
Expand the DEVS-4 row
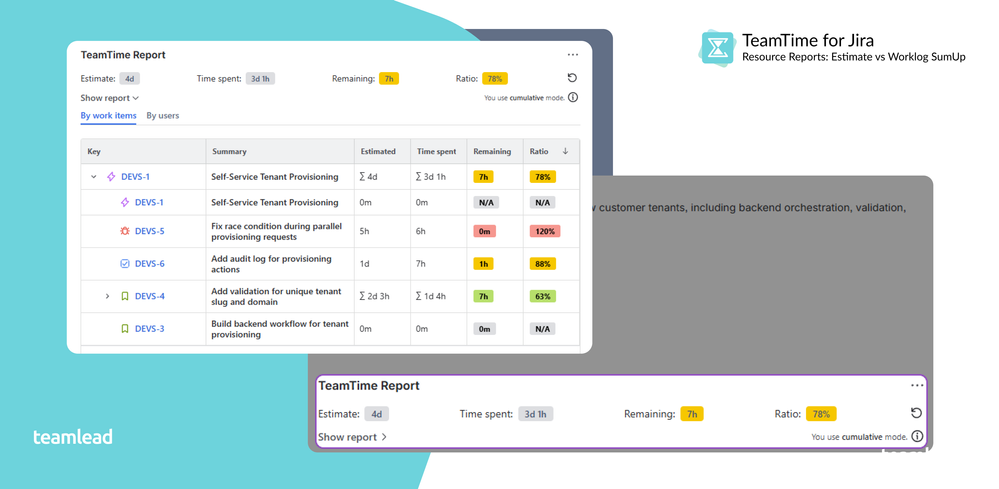tap(107, 296)
